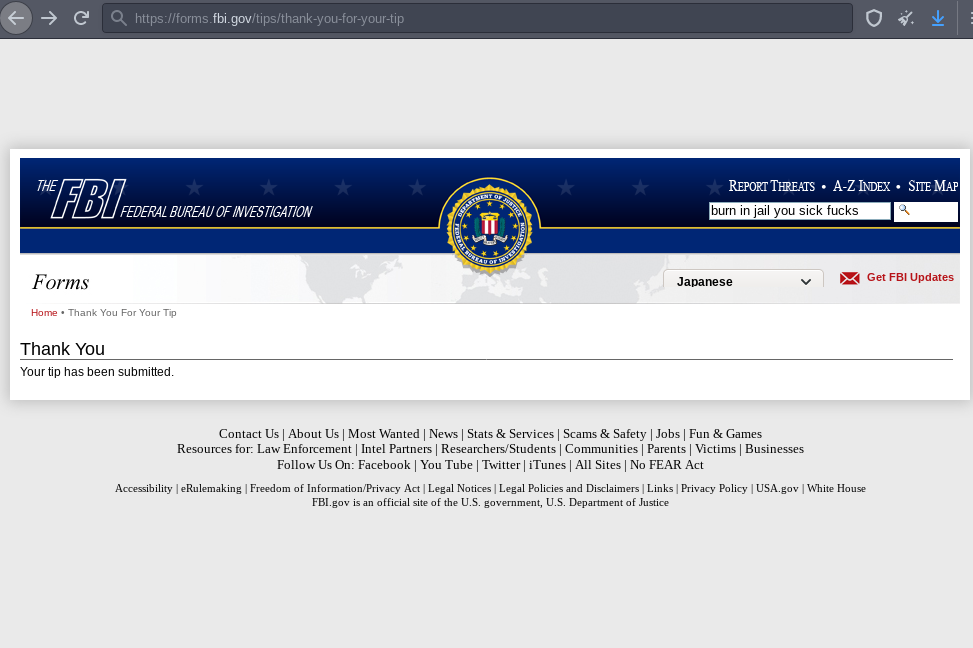
Task: Click the Department of Justice FBI seal
Action: click(x=490, y=226)
